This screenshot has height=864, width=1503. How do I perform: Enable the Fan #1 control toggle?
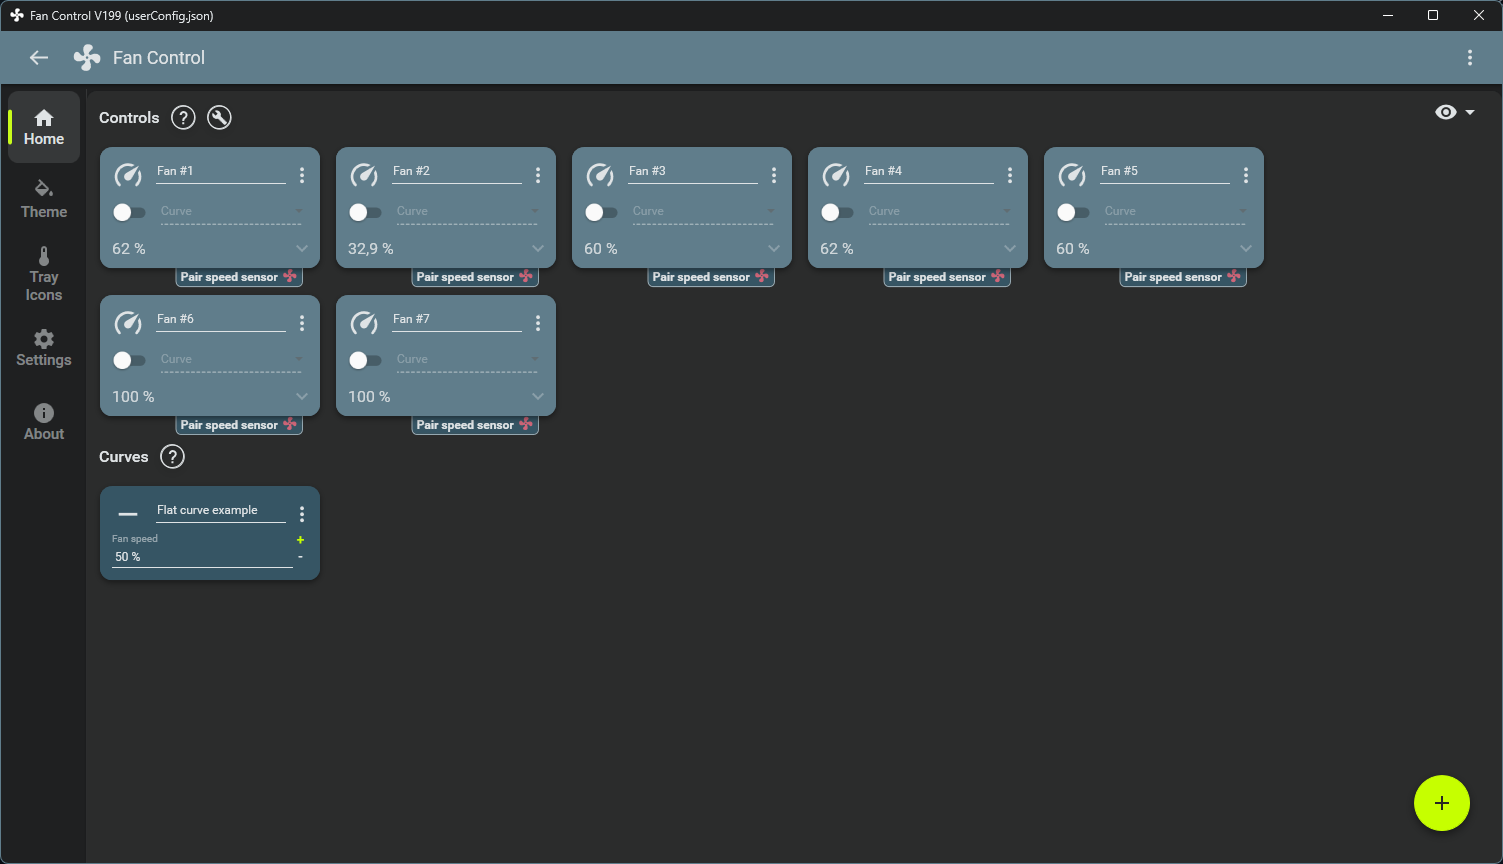tap(129, 212)
